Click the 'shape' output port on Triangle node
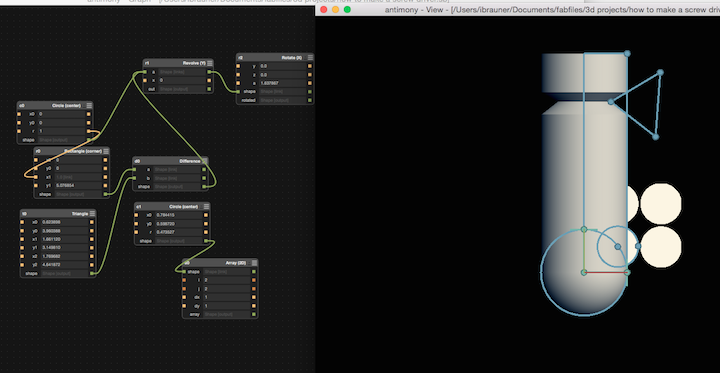 coord(92,274)
